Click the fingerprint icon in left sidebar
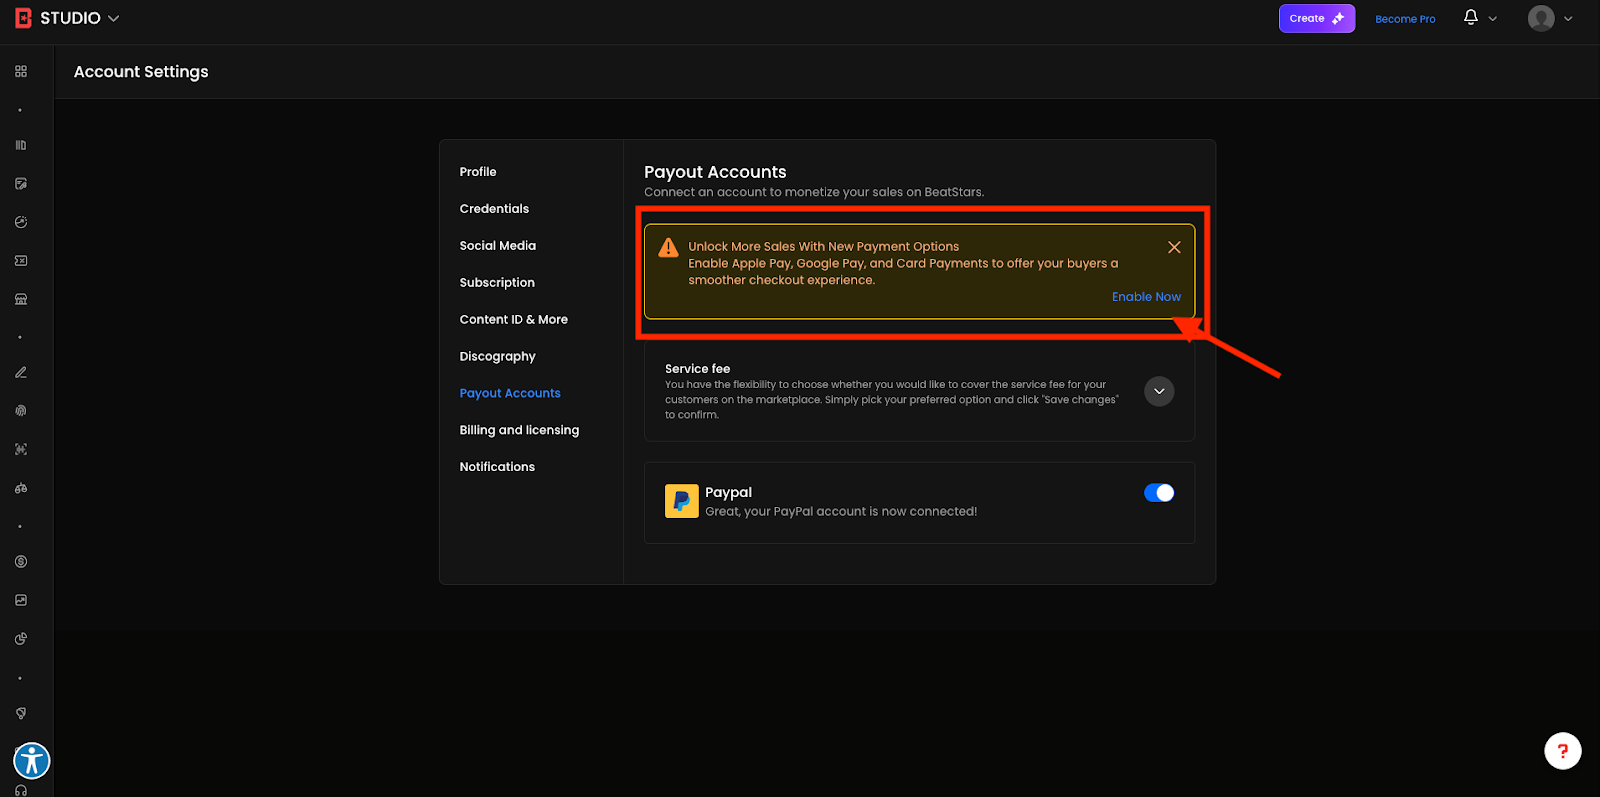1600x797 pixels. point(21,411)
